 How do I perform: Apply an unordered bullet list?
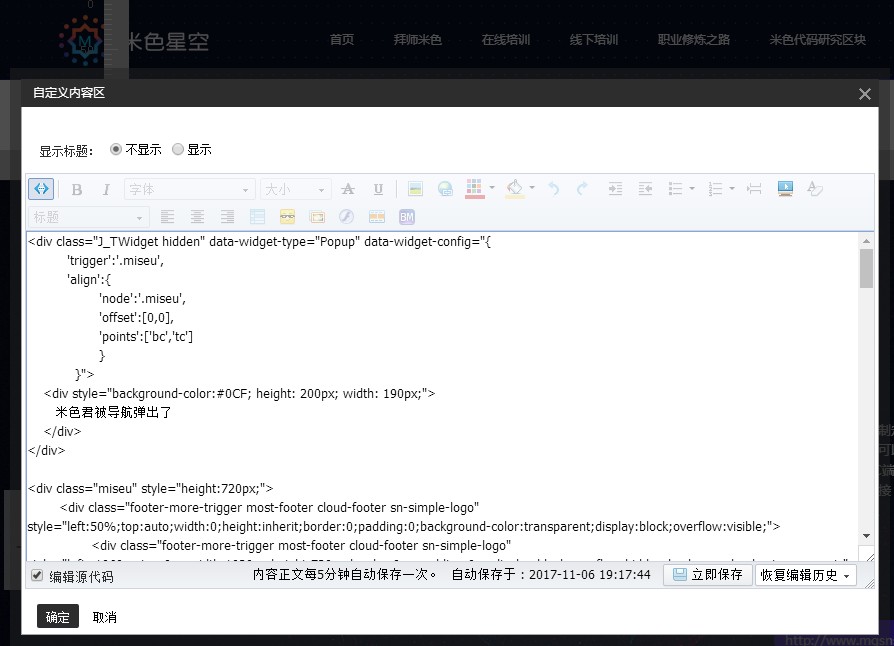coord(678,189)
